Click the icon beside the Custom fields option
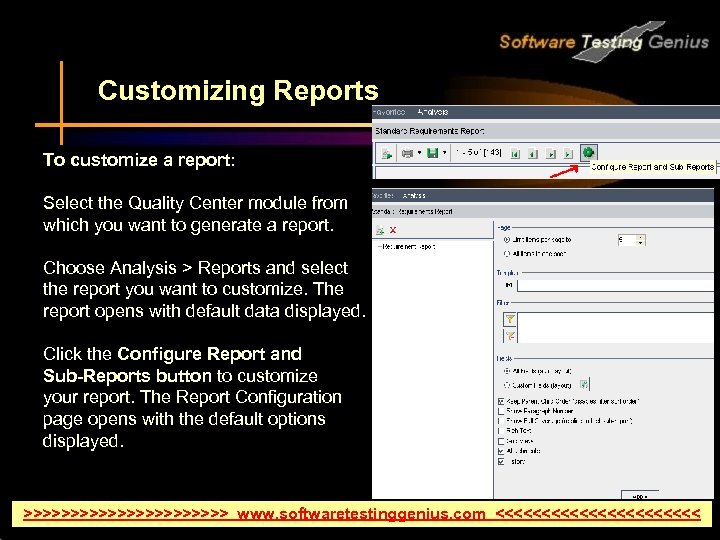The image size is (720, 540). [x=584, y=385]
